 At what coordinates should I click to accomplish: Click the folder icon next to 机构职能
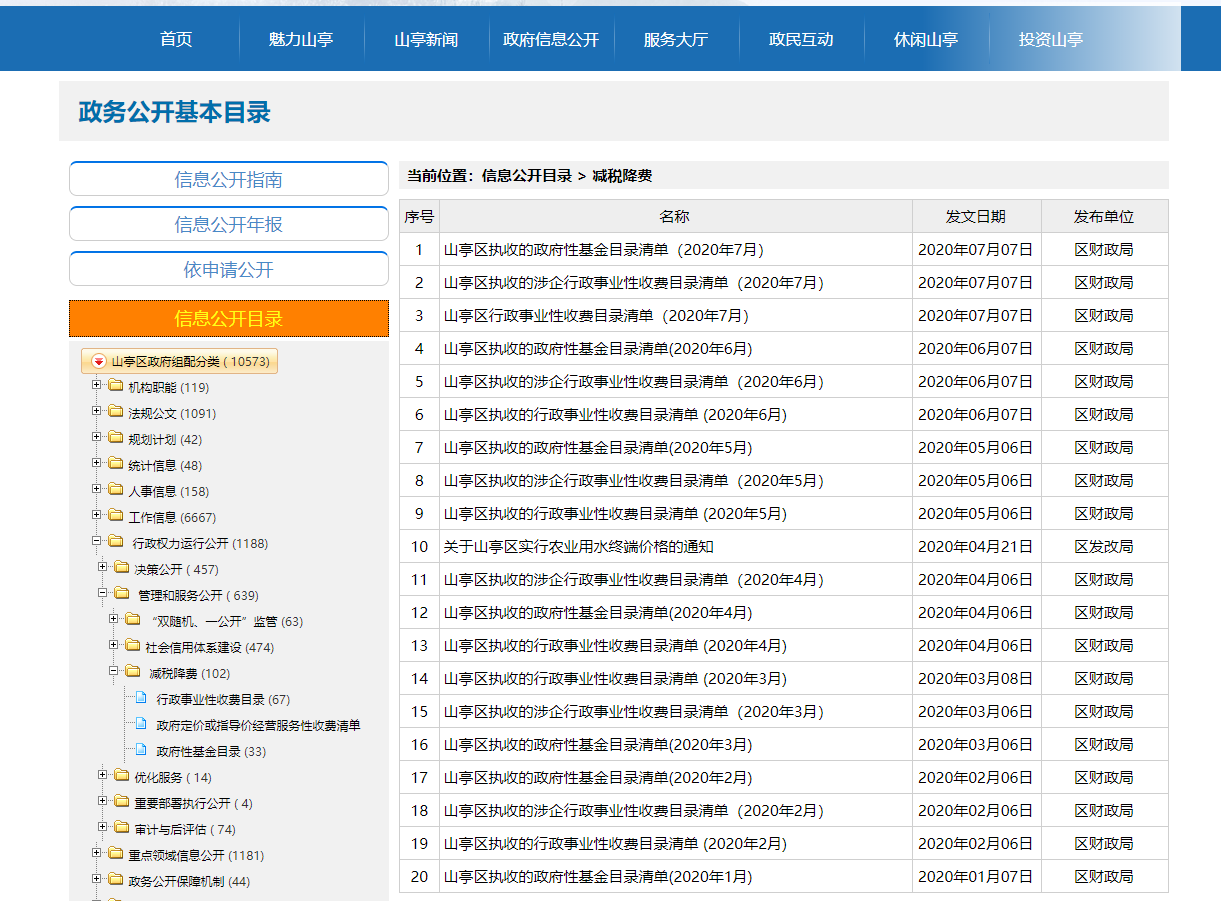coord(115,386)
